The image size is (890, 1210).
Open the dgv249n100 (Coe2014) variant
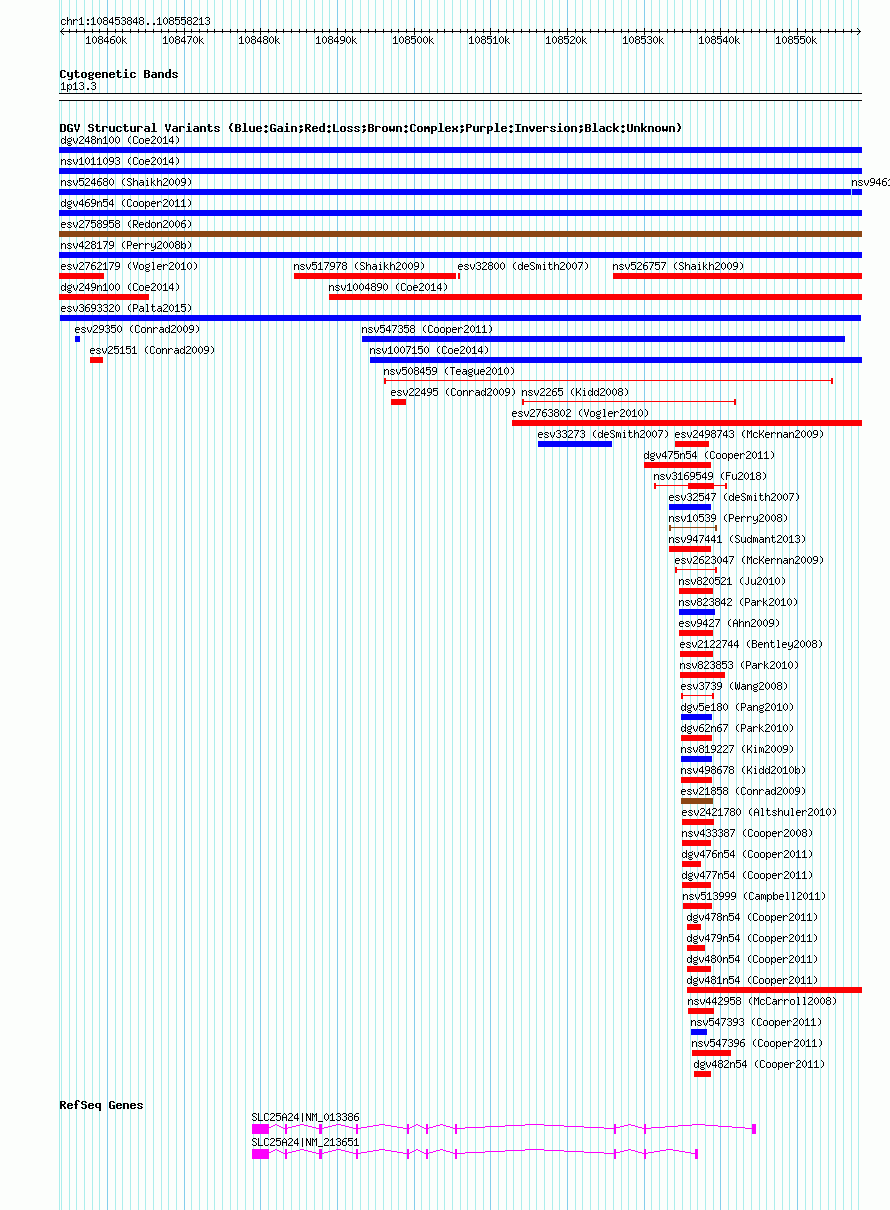tap(104, 297)
